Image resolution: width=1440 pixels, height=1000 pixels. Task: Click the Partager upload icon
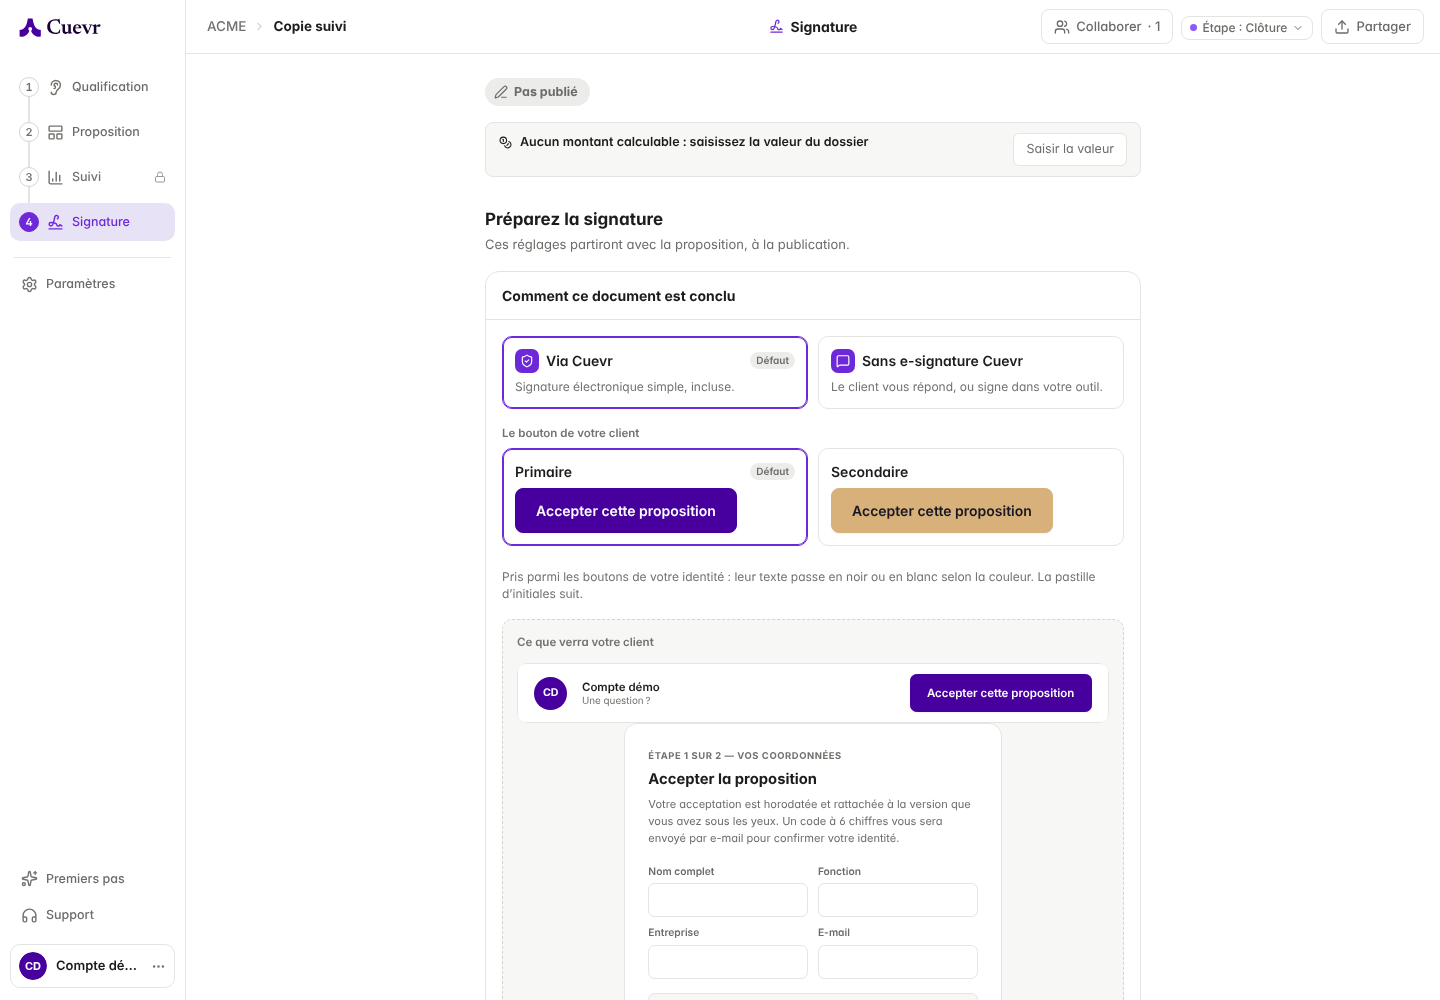point(1342,27)
